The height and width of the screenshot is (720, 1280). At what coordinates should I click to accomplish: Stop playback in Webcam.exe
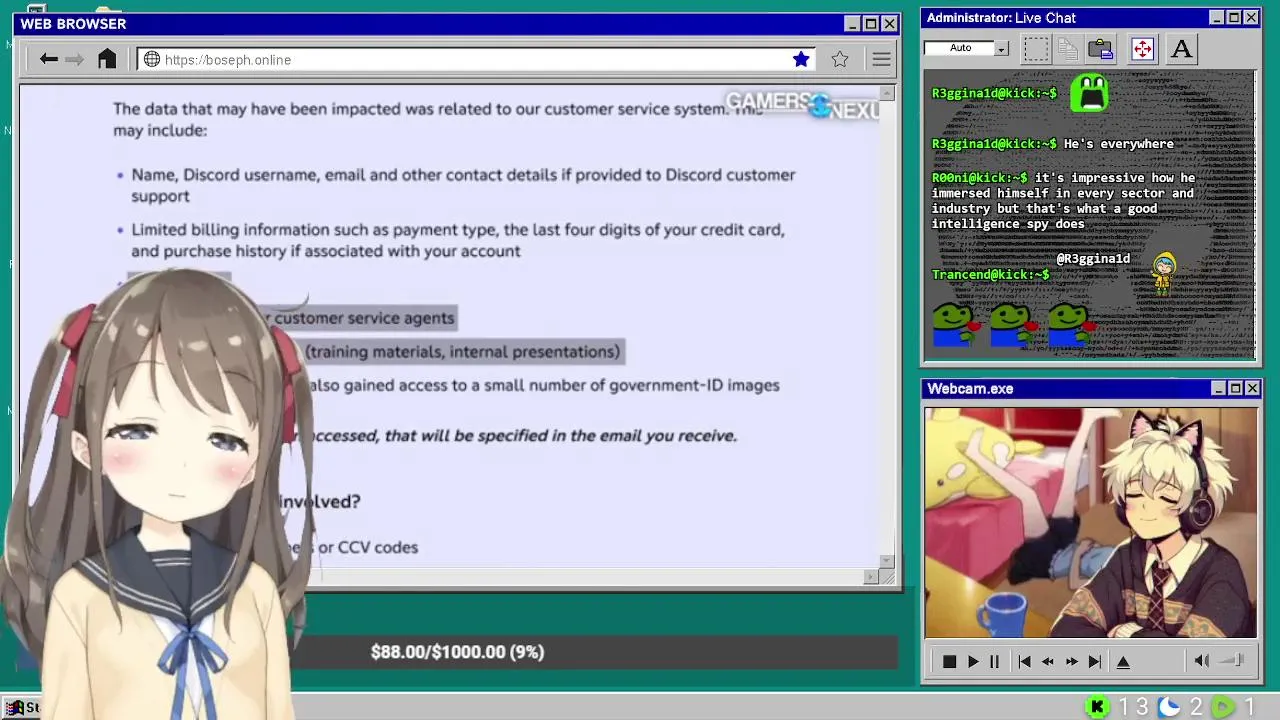(949, 661)
